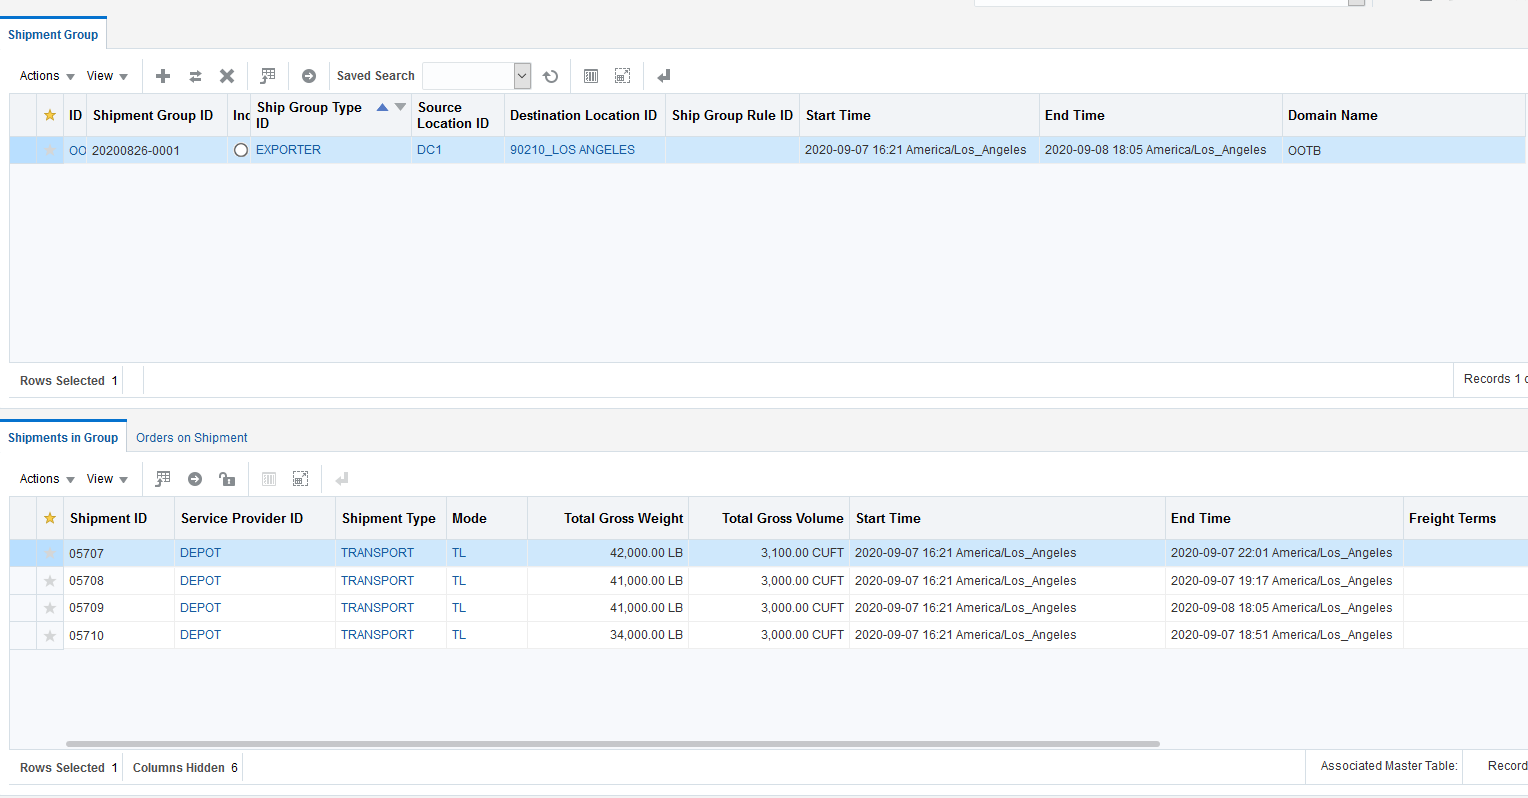Screen dimensions: 1528x798
Task: Click the X delete icon in Shipment Group toolbar
Action: 227,76
